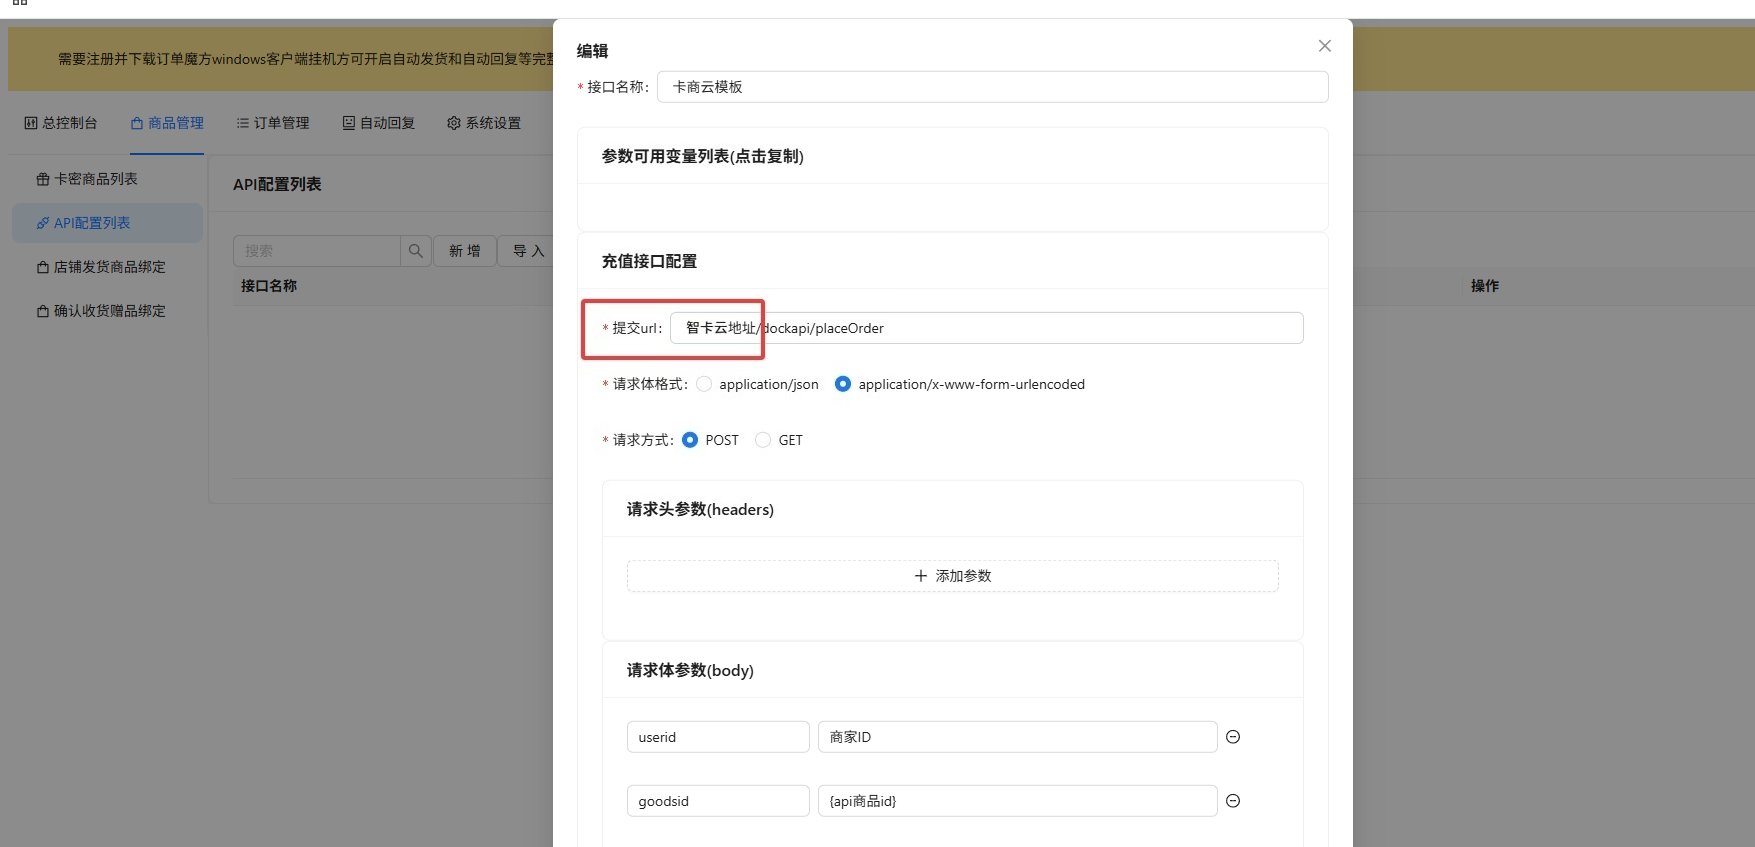Open 确认收货赠品绑定 sidebar item
The width and height of the screenshot is (1755, 847).
pyautogui.click(x=109, y=311)
